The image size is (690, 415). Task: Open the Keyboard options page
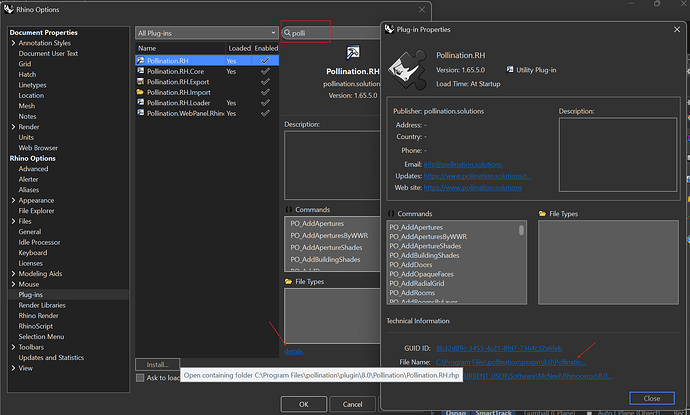point(33,253)
